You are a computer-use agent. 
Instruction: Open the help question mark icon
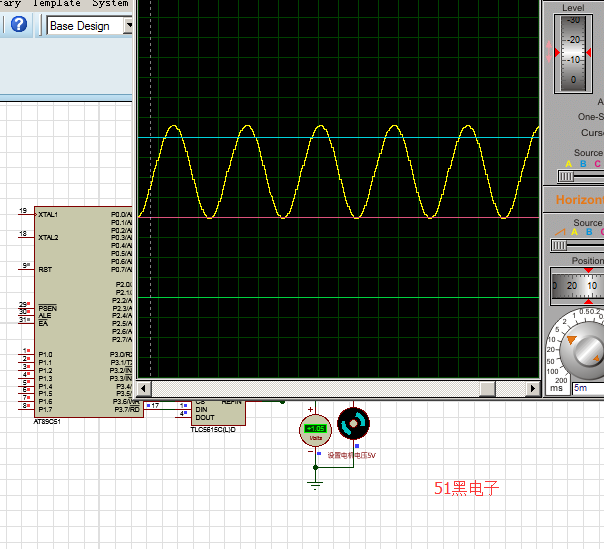pyautogui.click(x=18, y=25)
